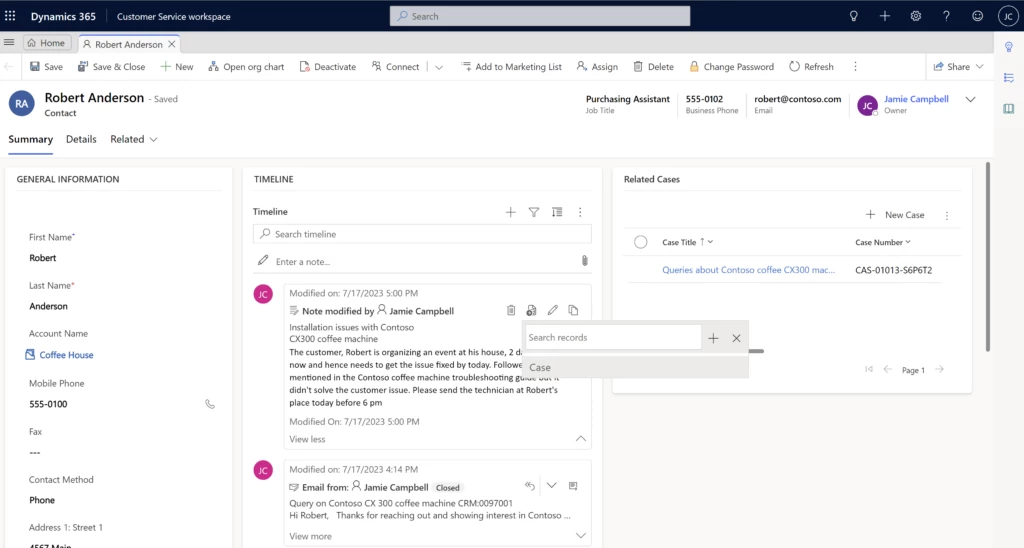Collapse the note with View less chevron

[x=580, y=439]
